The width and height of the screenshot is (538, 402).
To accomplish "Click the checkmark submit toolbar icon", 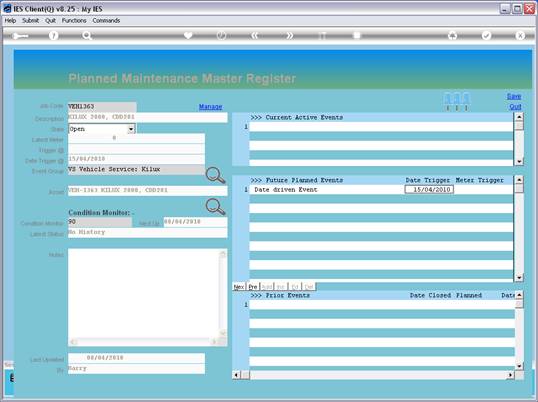I will click(486, 35).
